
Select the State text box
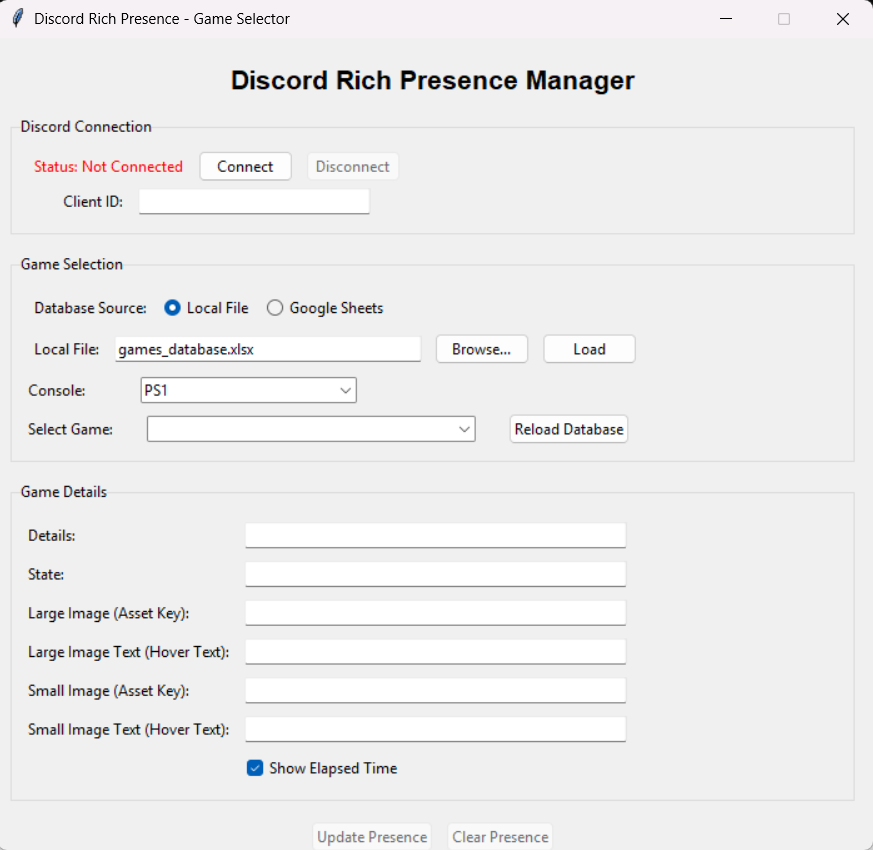[435, 574]
